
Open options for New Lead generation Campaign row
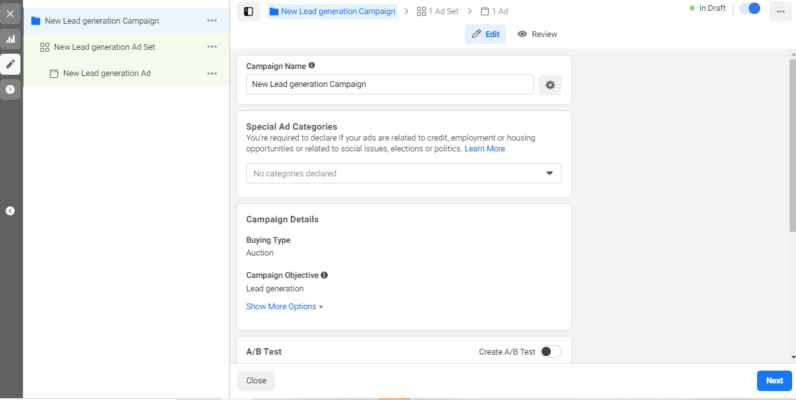(212, 21)
